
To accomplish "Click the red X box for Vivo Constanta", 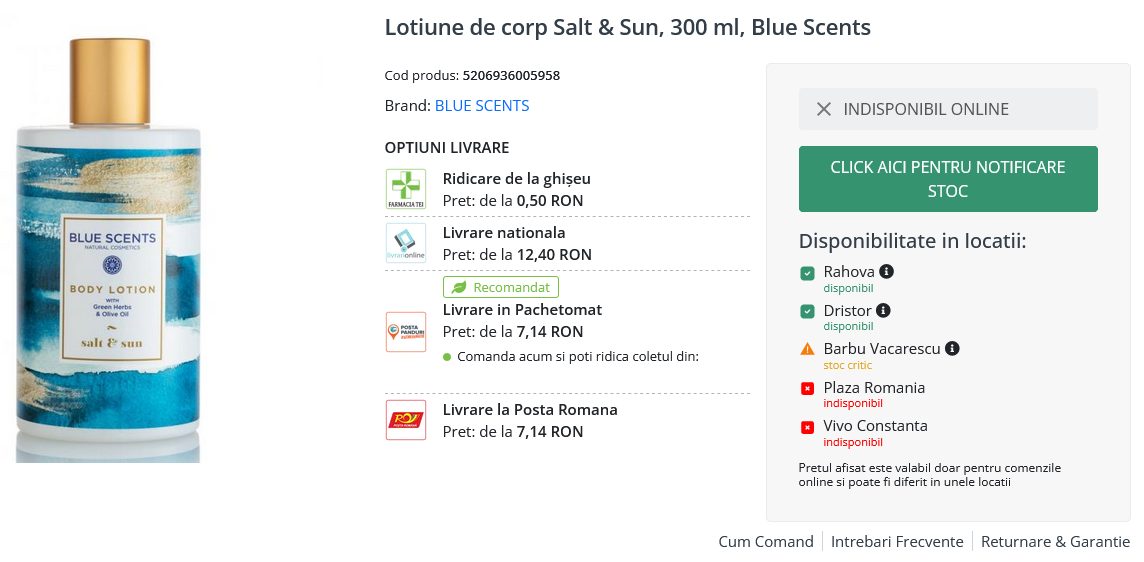I will click(807, 428).
